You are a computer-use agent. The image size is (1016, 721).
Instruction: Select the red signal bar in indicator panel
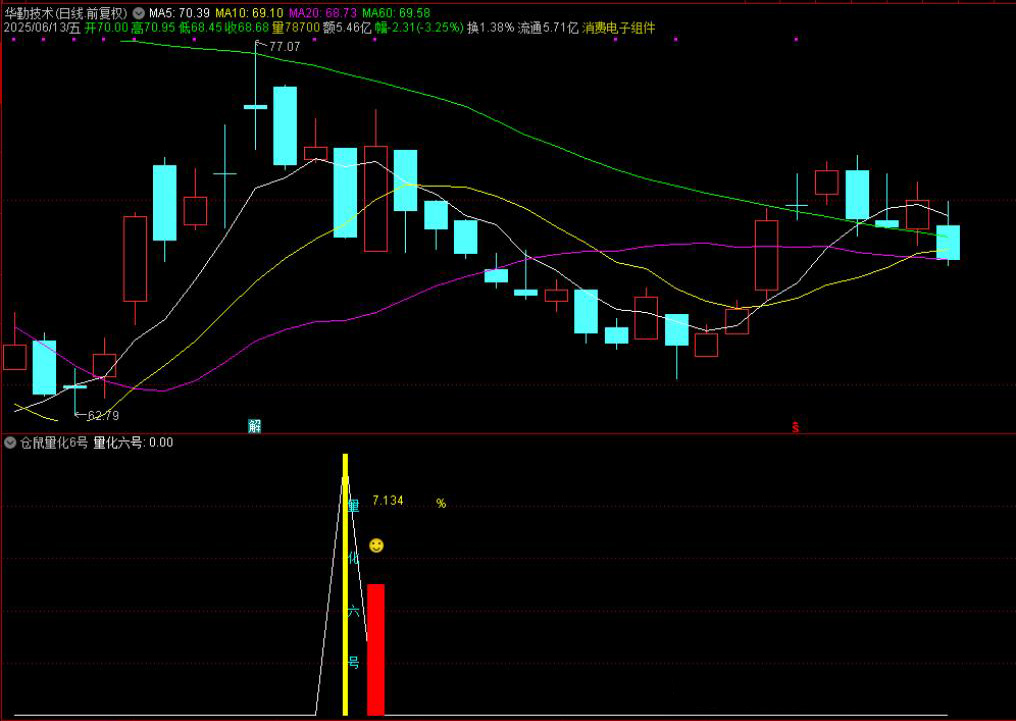tap(376, 649)
